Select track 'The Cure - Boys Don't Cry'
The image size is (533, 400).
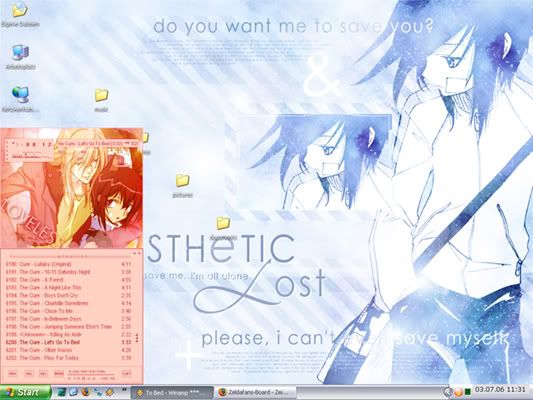point(68,295)
